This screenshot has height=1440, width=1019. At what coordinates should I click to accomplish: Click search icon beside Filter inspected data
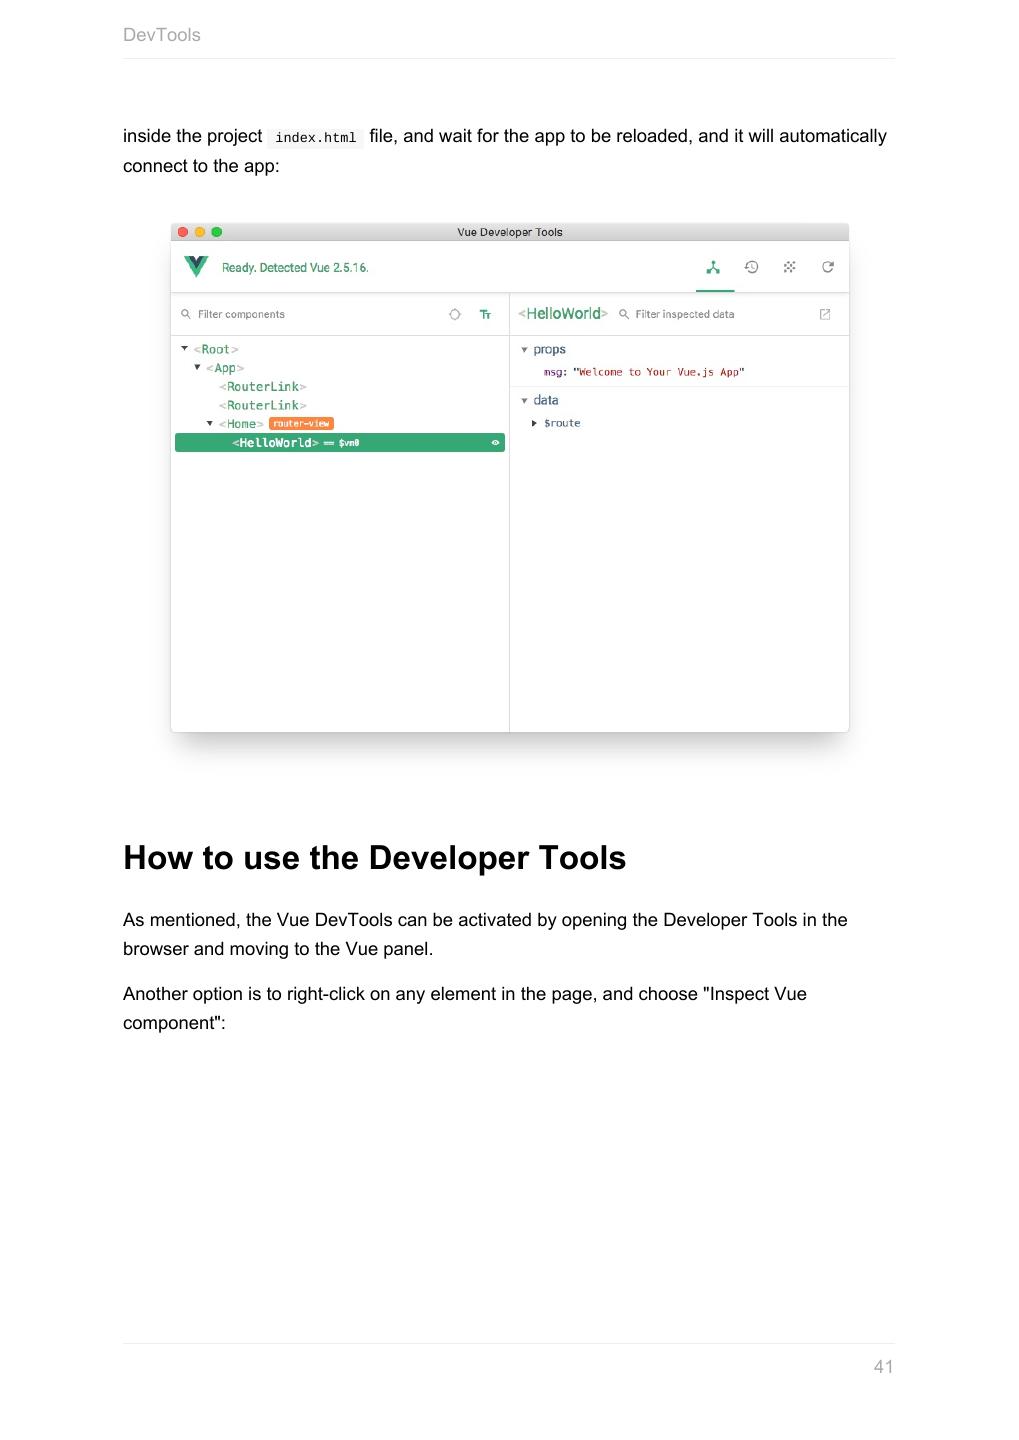click(624, 314)
